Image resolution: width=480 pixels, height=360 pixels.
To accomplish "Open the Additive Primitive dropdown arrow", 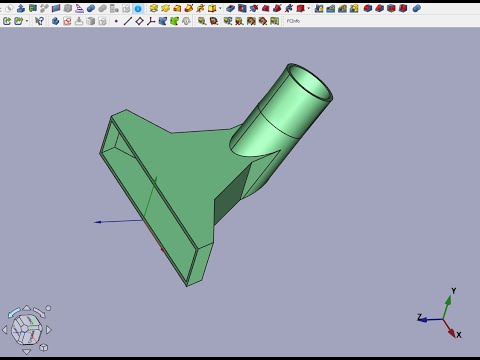I will 220,8.
